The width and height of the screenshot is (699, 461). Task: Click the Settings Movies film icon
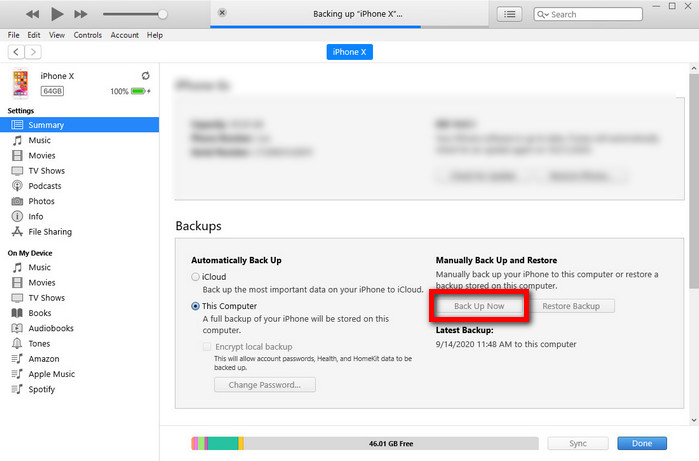click(x=17, y=156)
